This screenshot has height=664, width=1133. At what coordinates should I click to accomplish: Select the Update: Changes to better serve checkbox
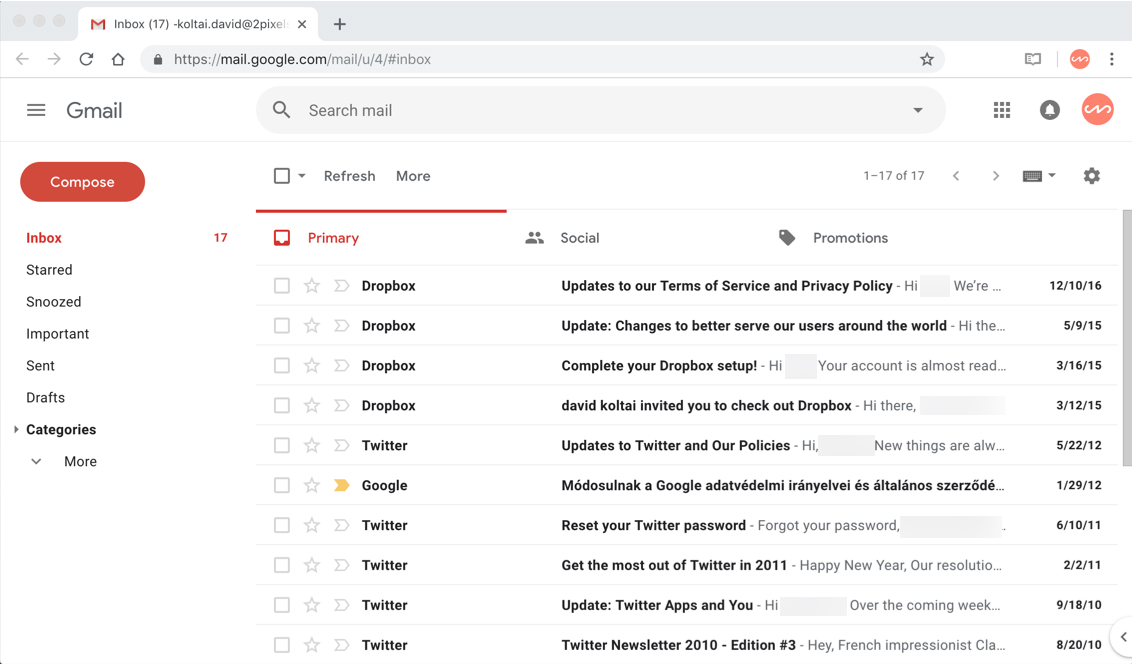[282, 325]
